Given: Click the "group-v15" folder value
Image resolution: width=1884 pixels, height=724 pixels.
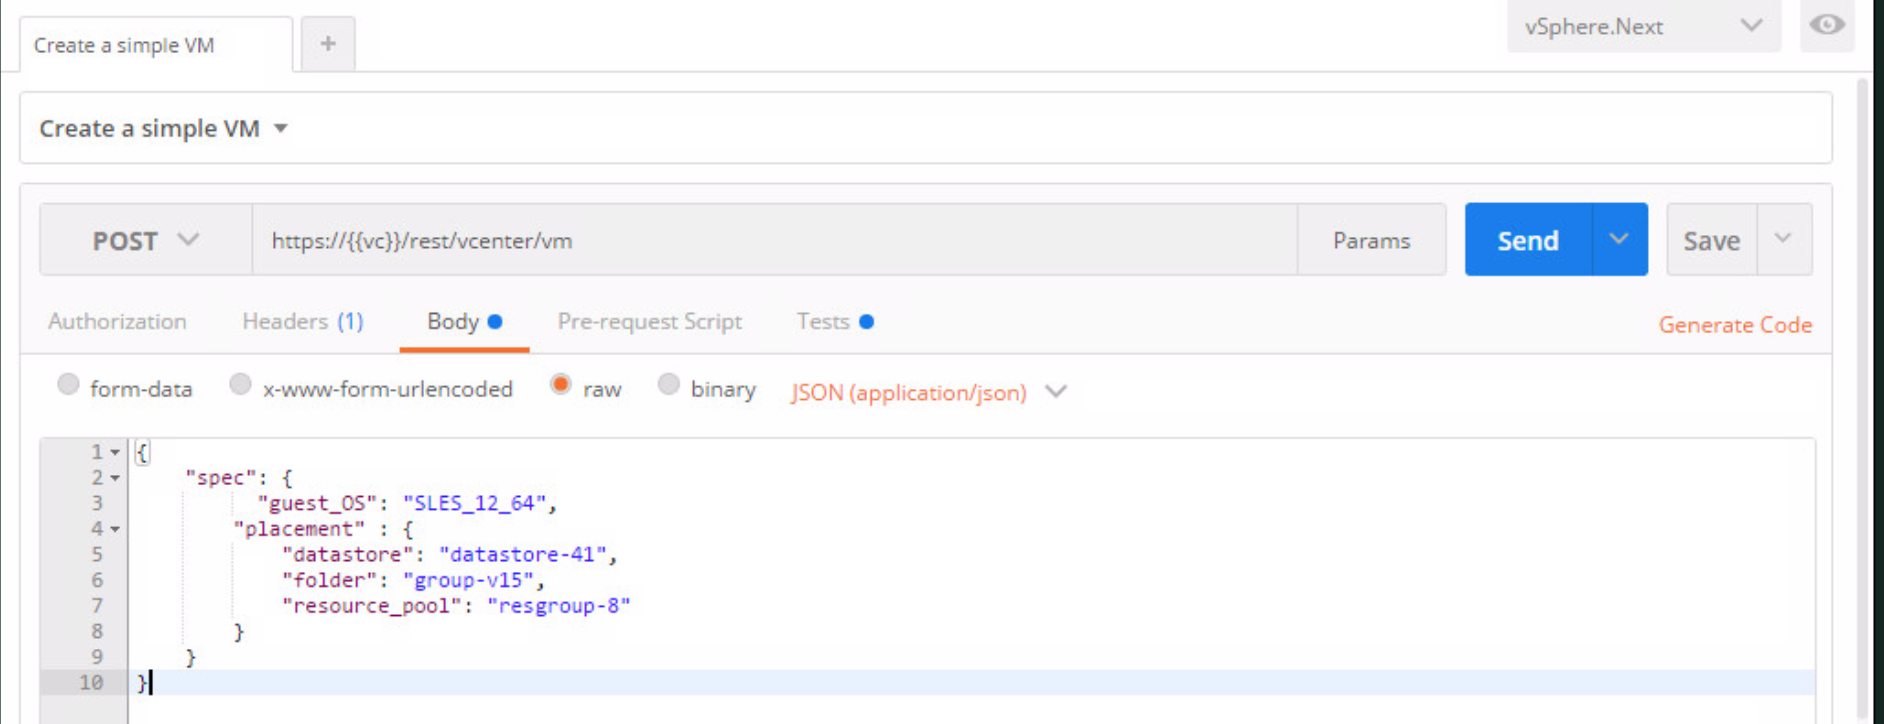Looking at the screenshot, I should [x=469, y=580].
